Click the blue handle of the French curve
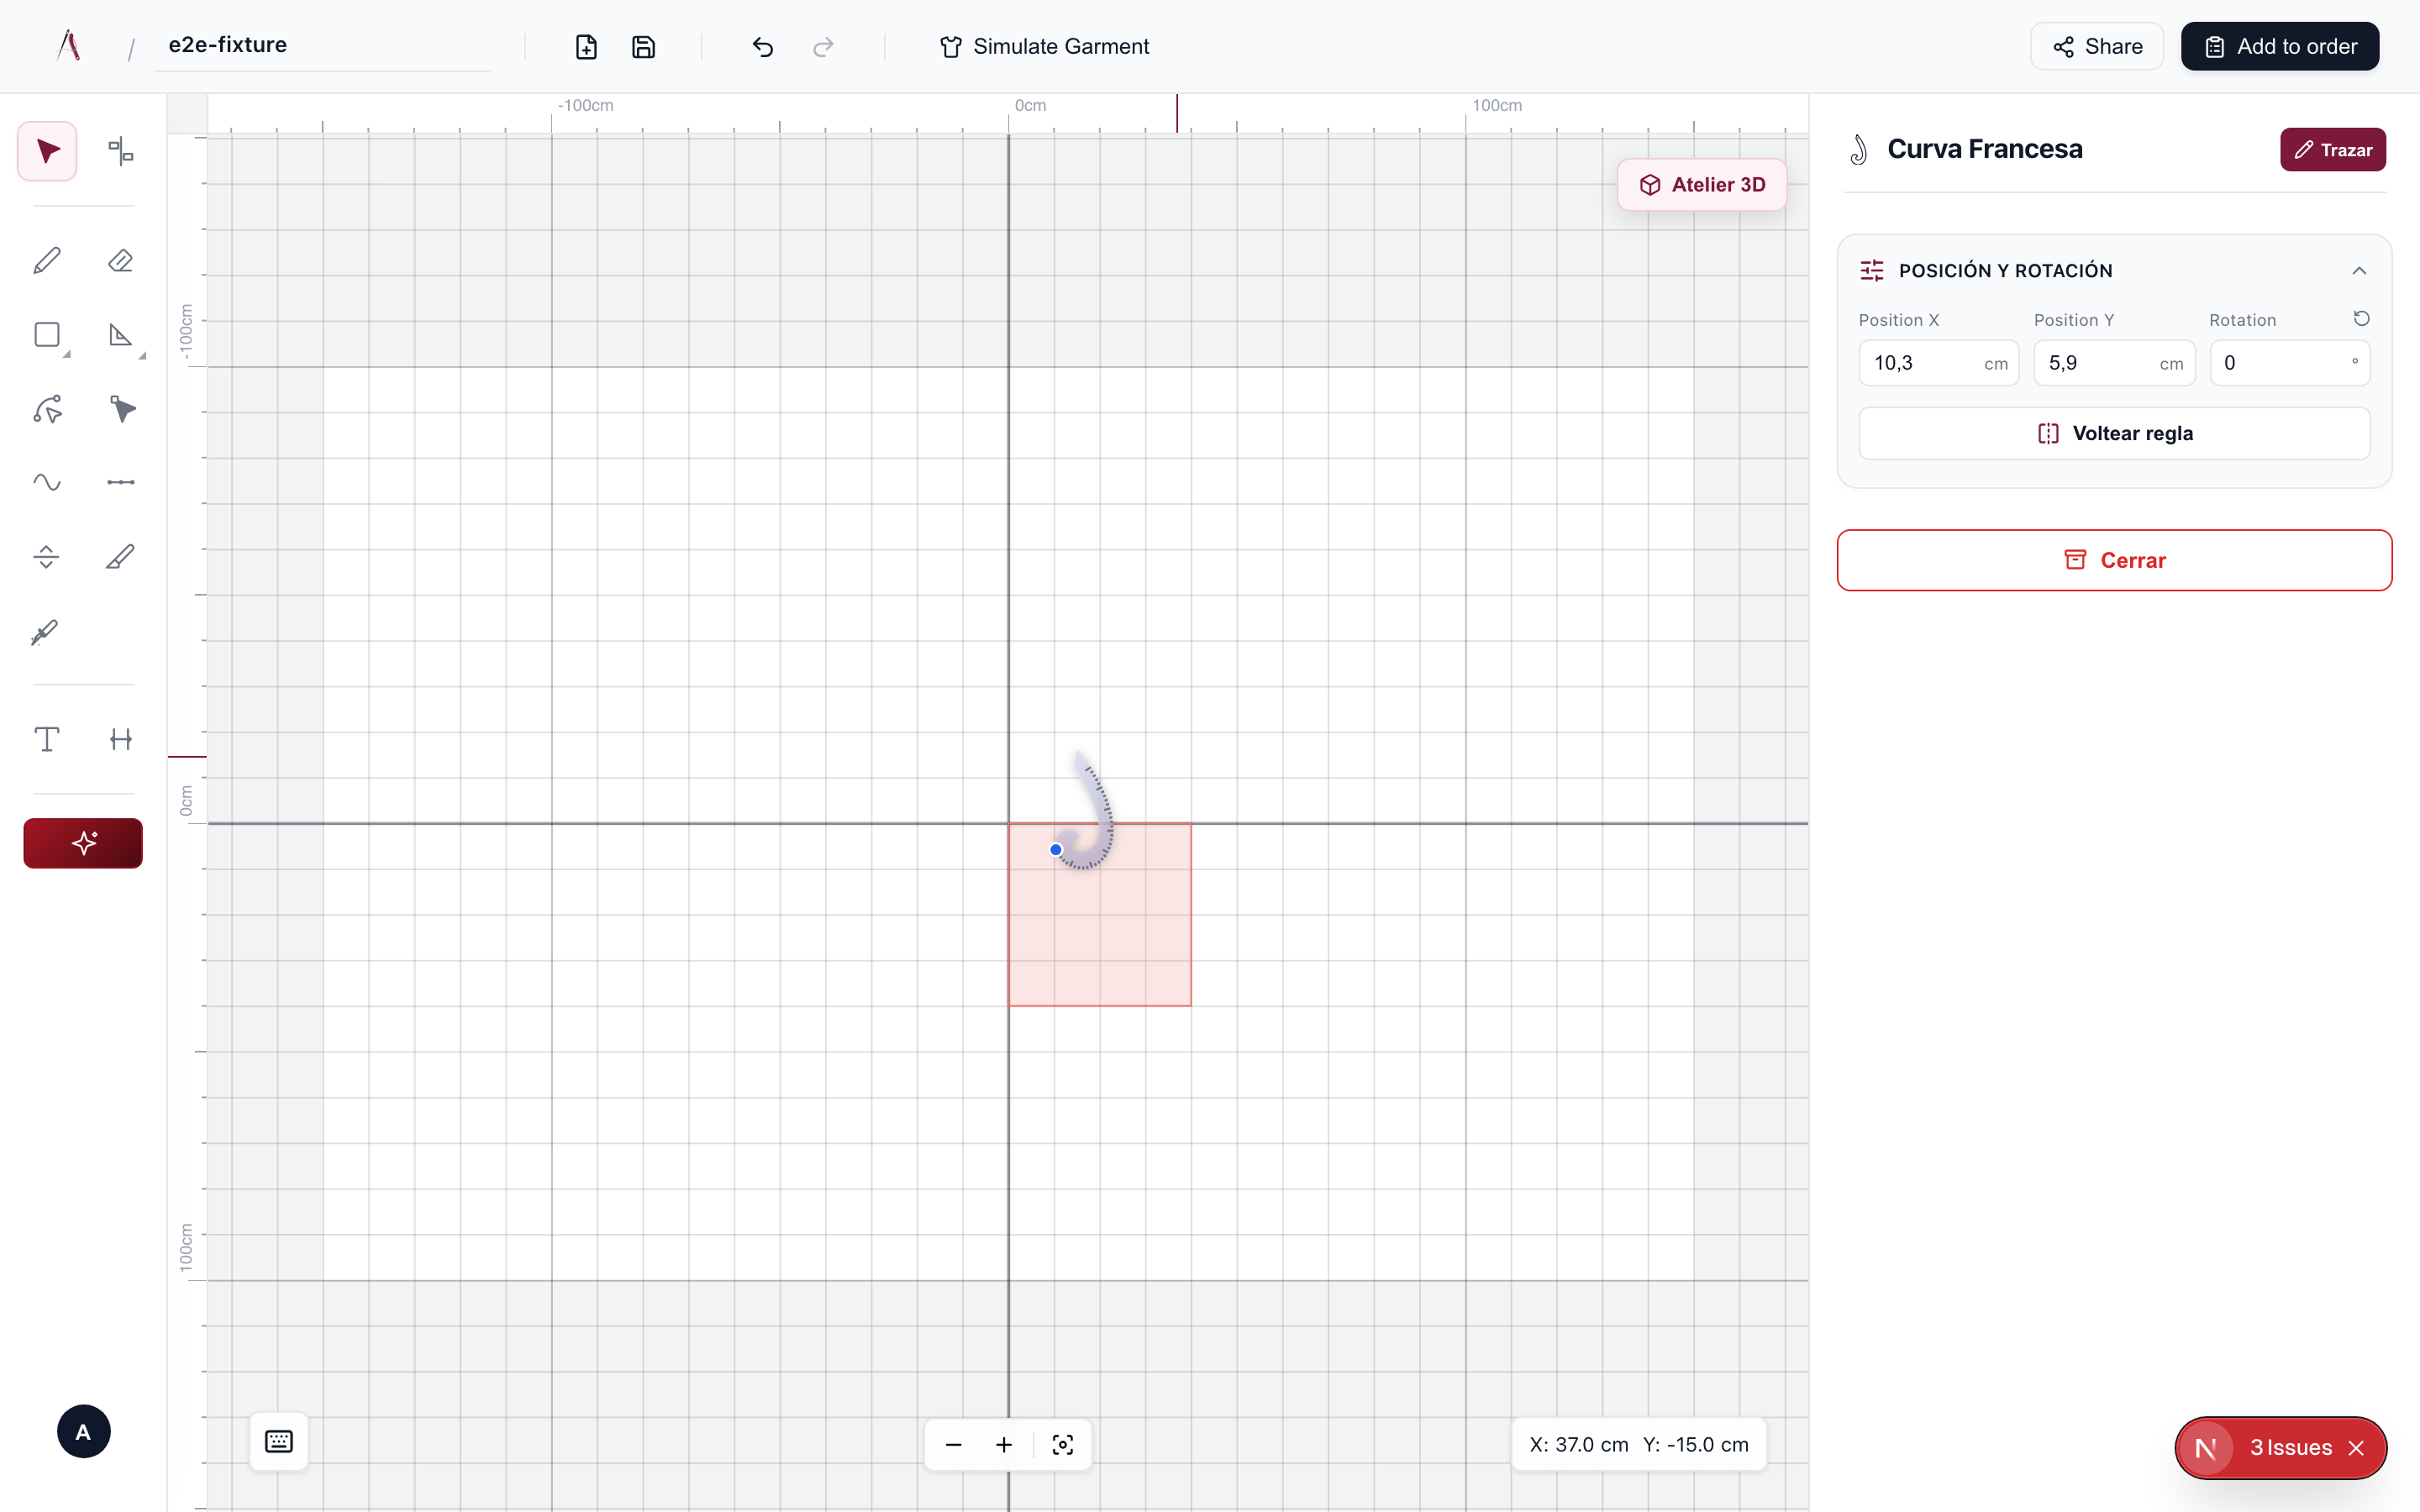This screenshot has height=1512, width=2420. [x=1056, y=849]
